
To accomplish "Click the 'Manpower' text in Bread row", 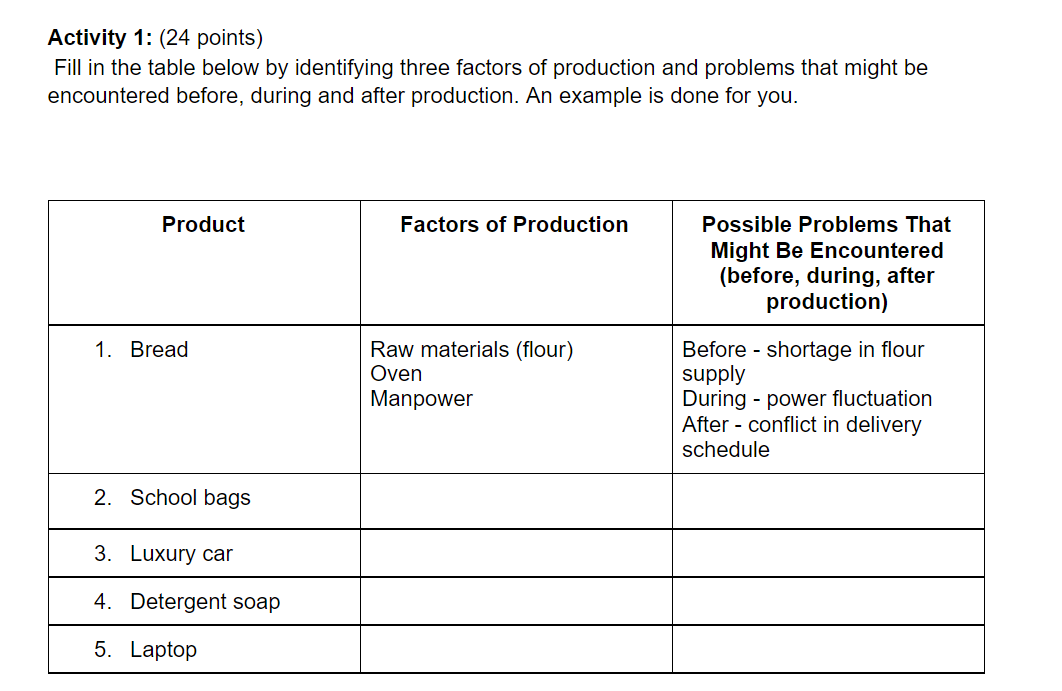I will [421, 399].
